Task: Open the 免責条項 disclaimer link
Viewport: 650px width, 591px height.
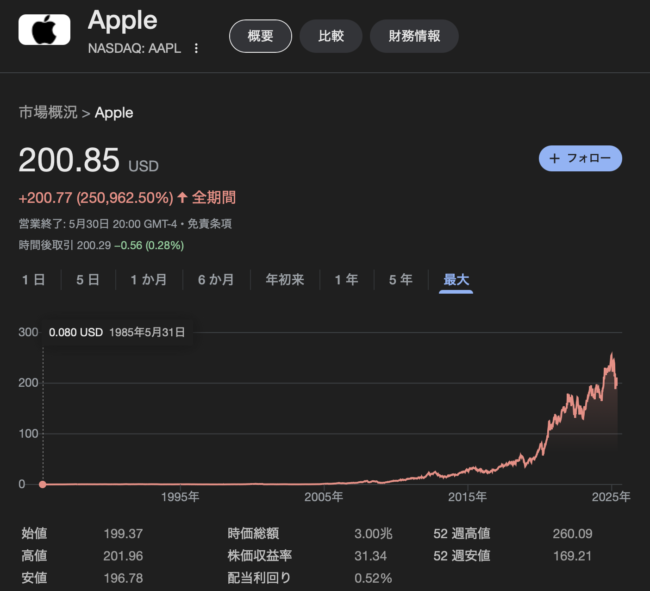Action: (209, 224)
